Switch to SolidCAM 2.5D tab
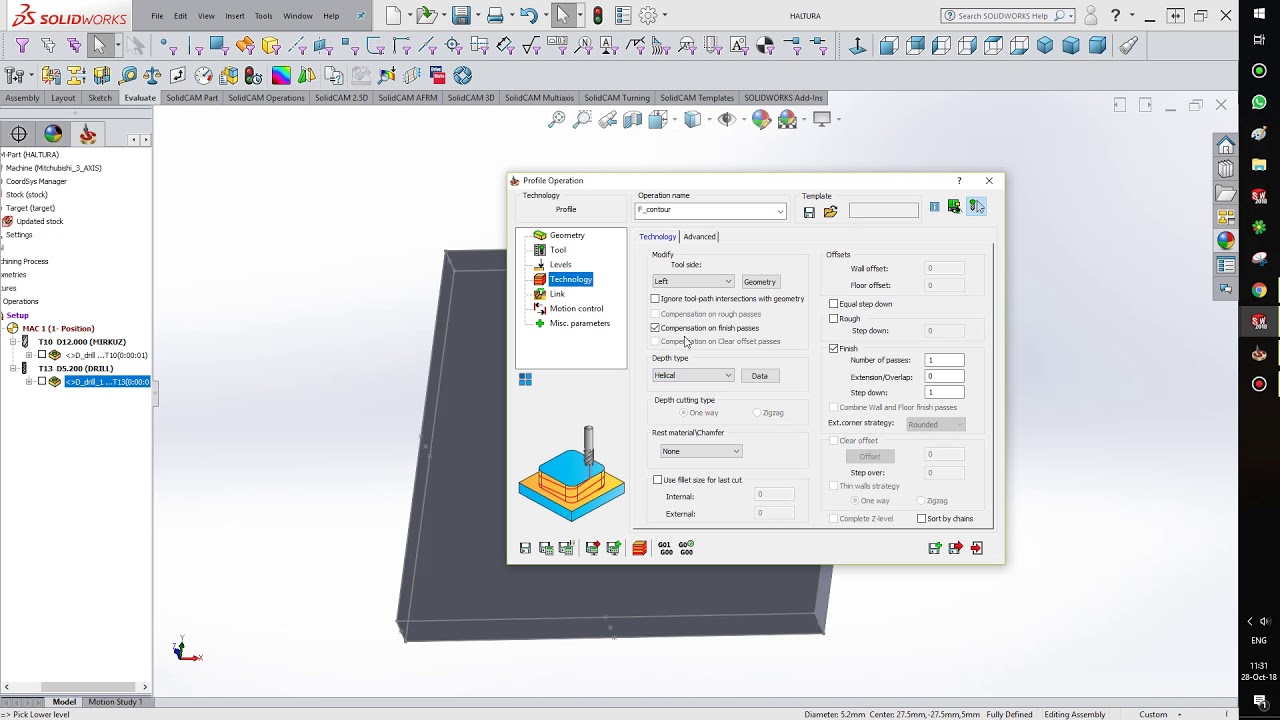 click(341, 98)
